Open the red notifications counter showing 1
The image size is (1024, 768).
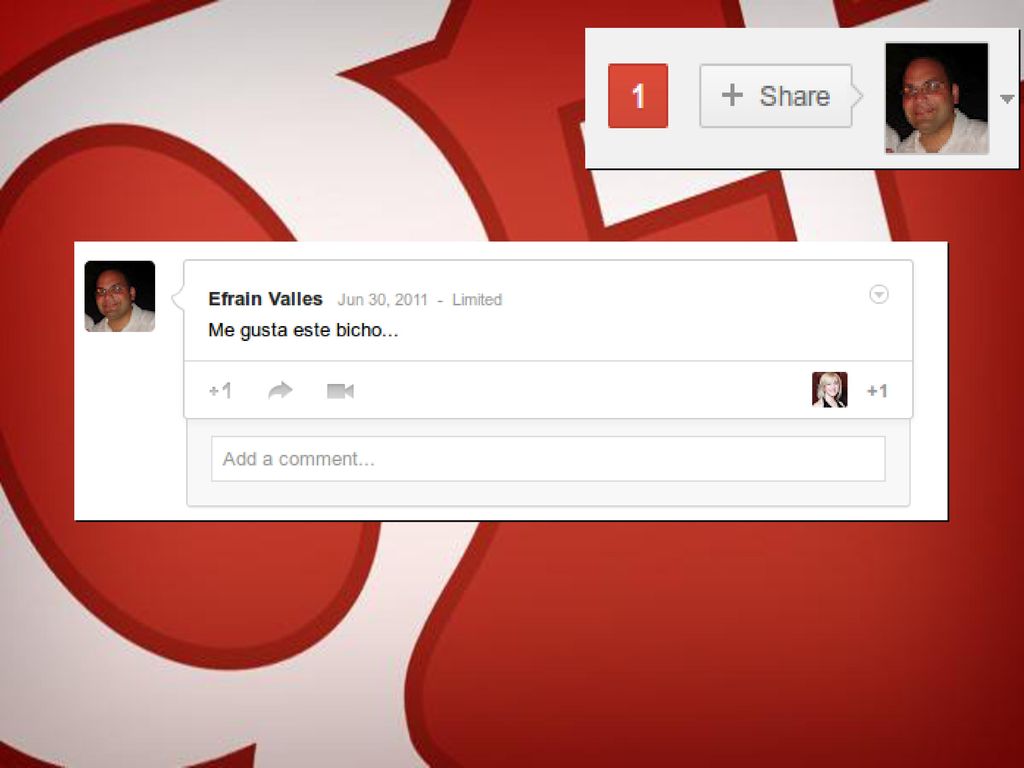pyautogui.click(x=637, y=96)
